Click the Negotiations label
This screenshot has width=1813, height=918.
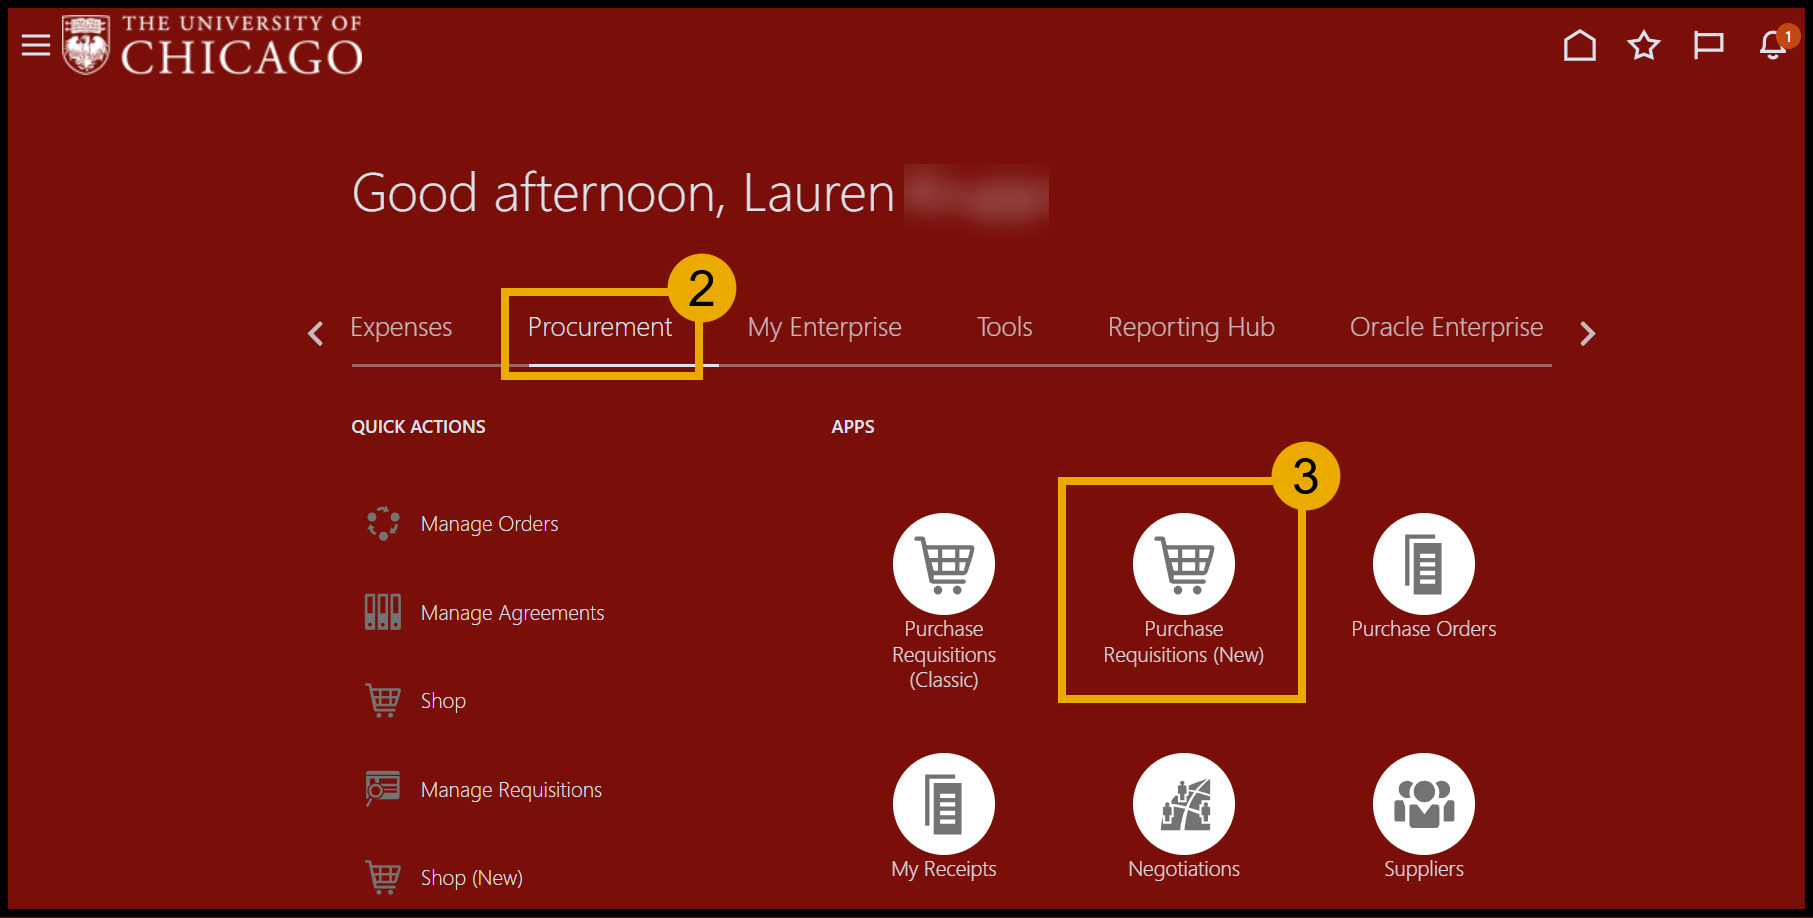pos(1184,869)
